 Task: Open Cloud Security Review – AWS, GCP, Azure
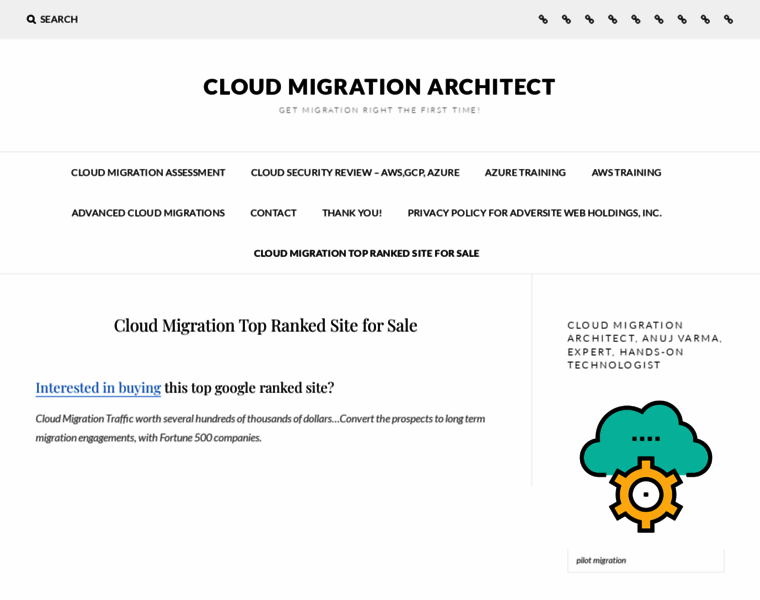click(x=355, y=173)
